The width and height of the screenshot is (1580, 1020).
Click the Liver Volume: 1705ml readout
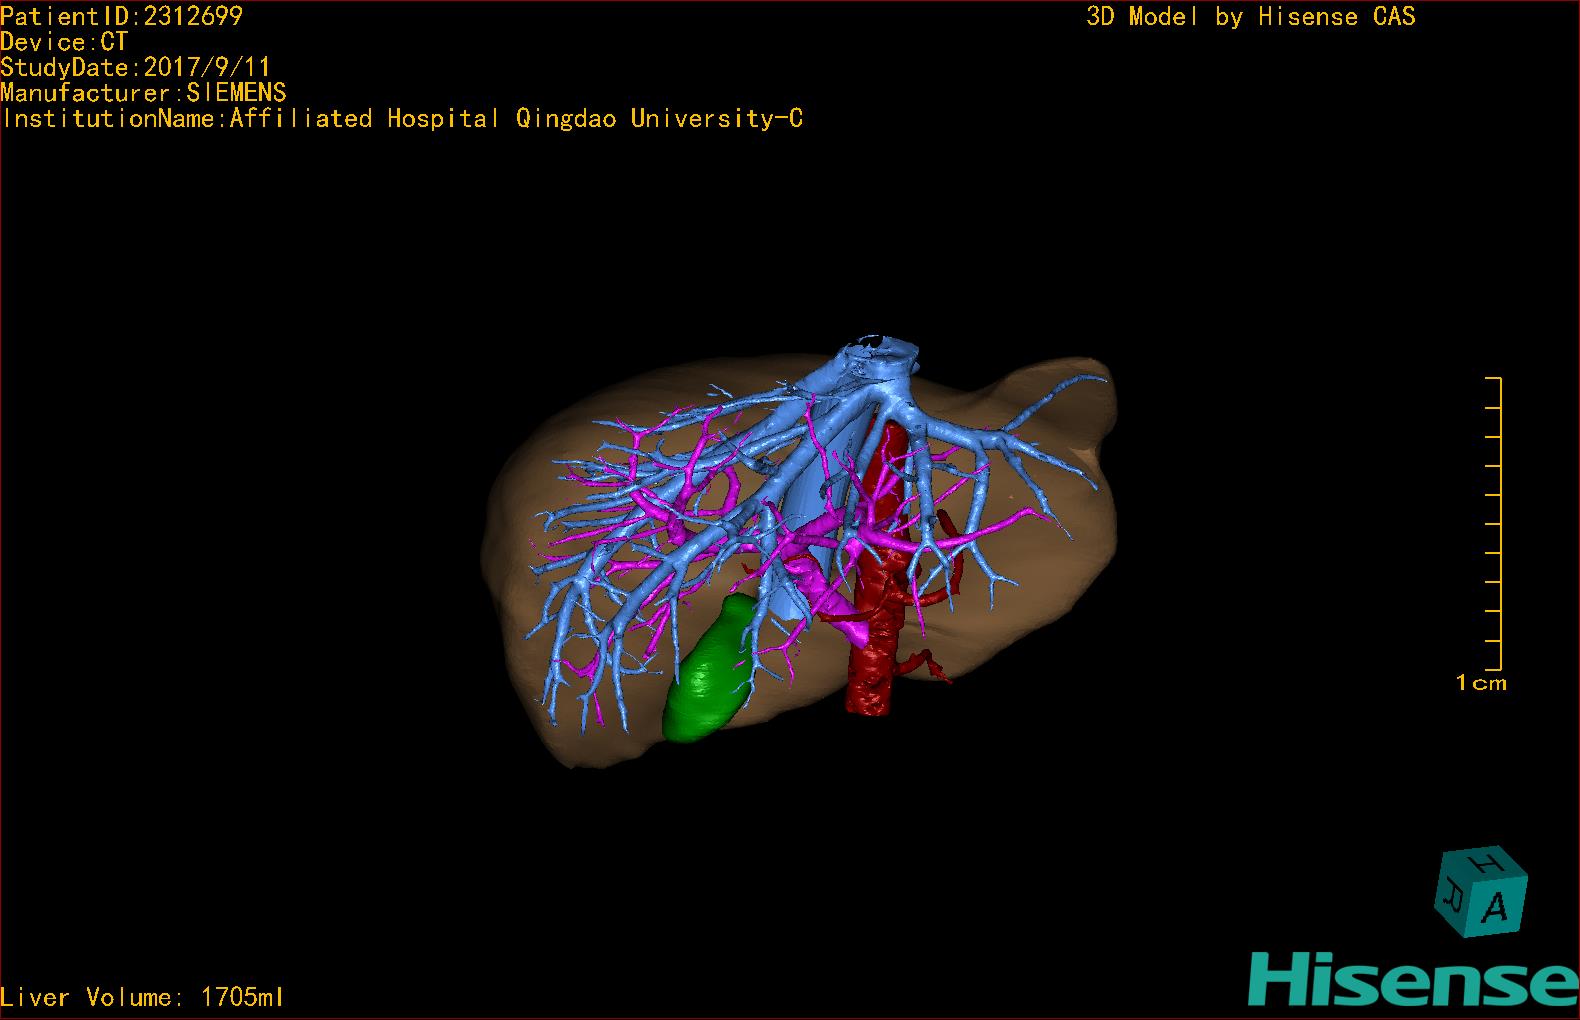[x=142, y=997]
